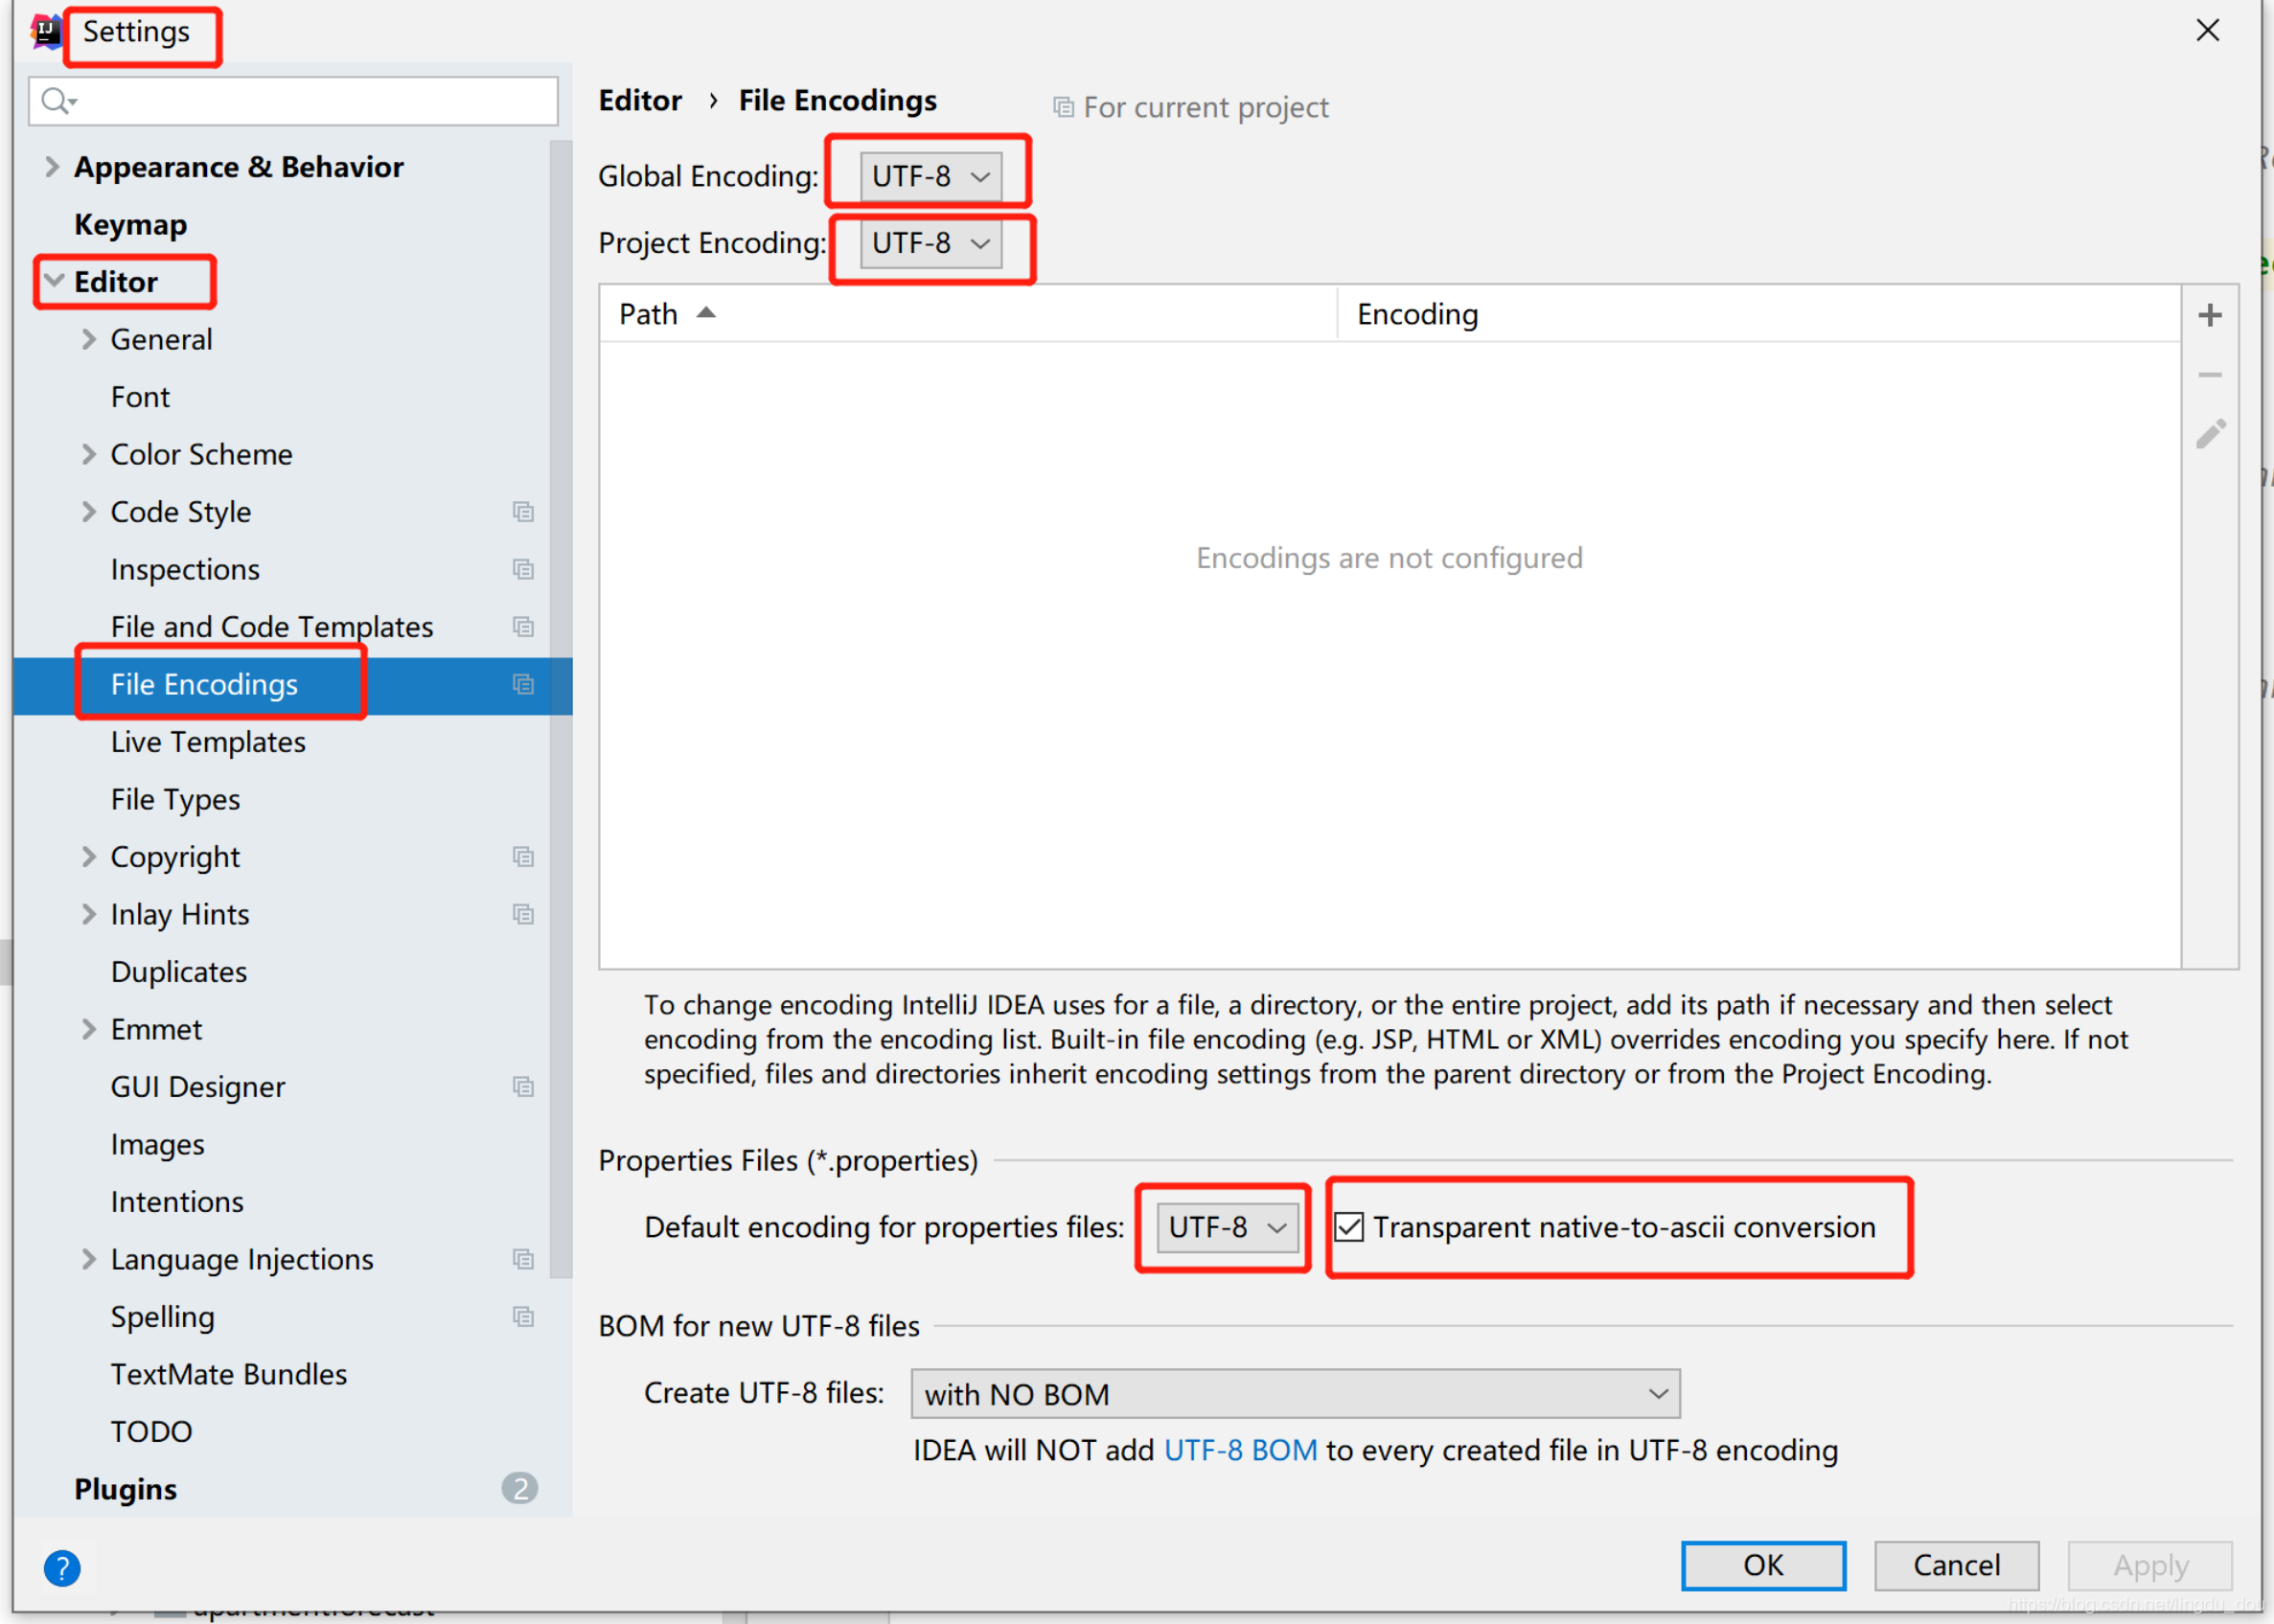Open the Project Encoding dropdown
Viewport: 2274px width, 1624px height.
tap(930, 243)
